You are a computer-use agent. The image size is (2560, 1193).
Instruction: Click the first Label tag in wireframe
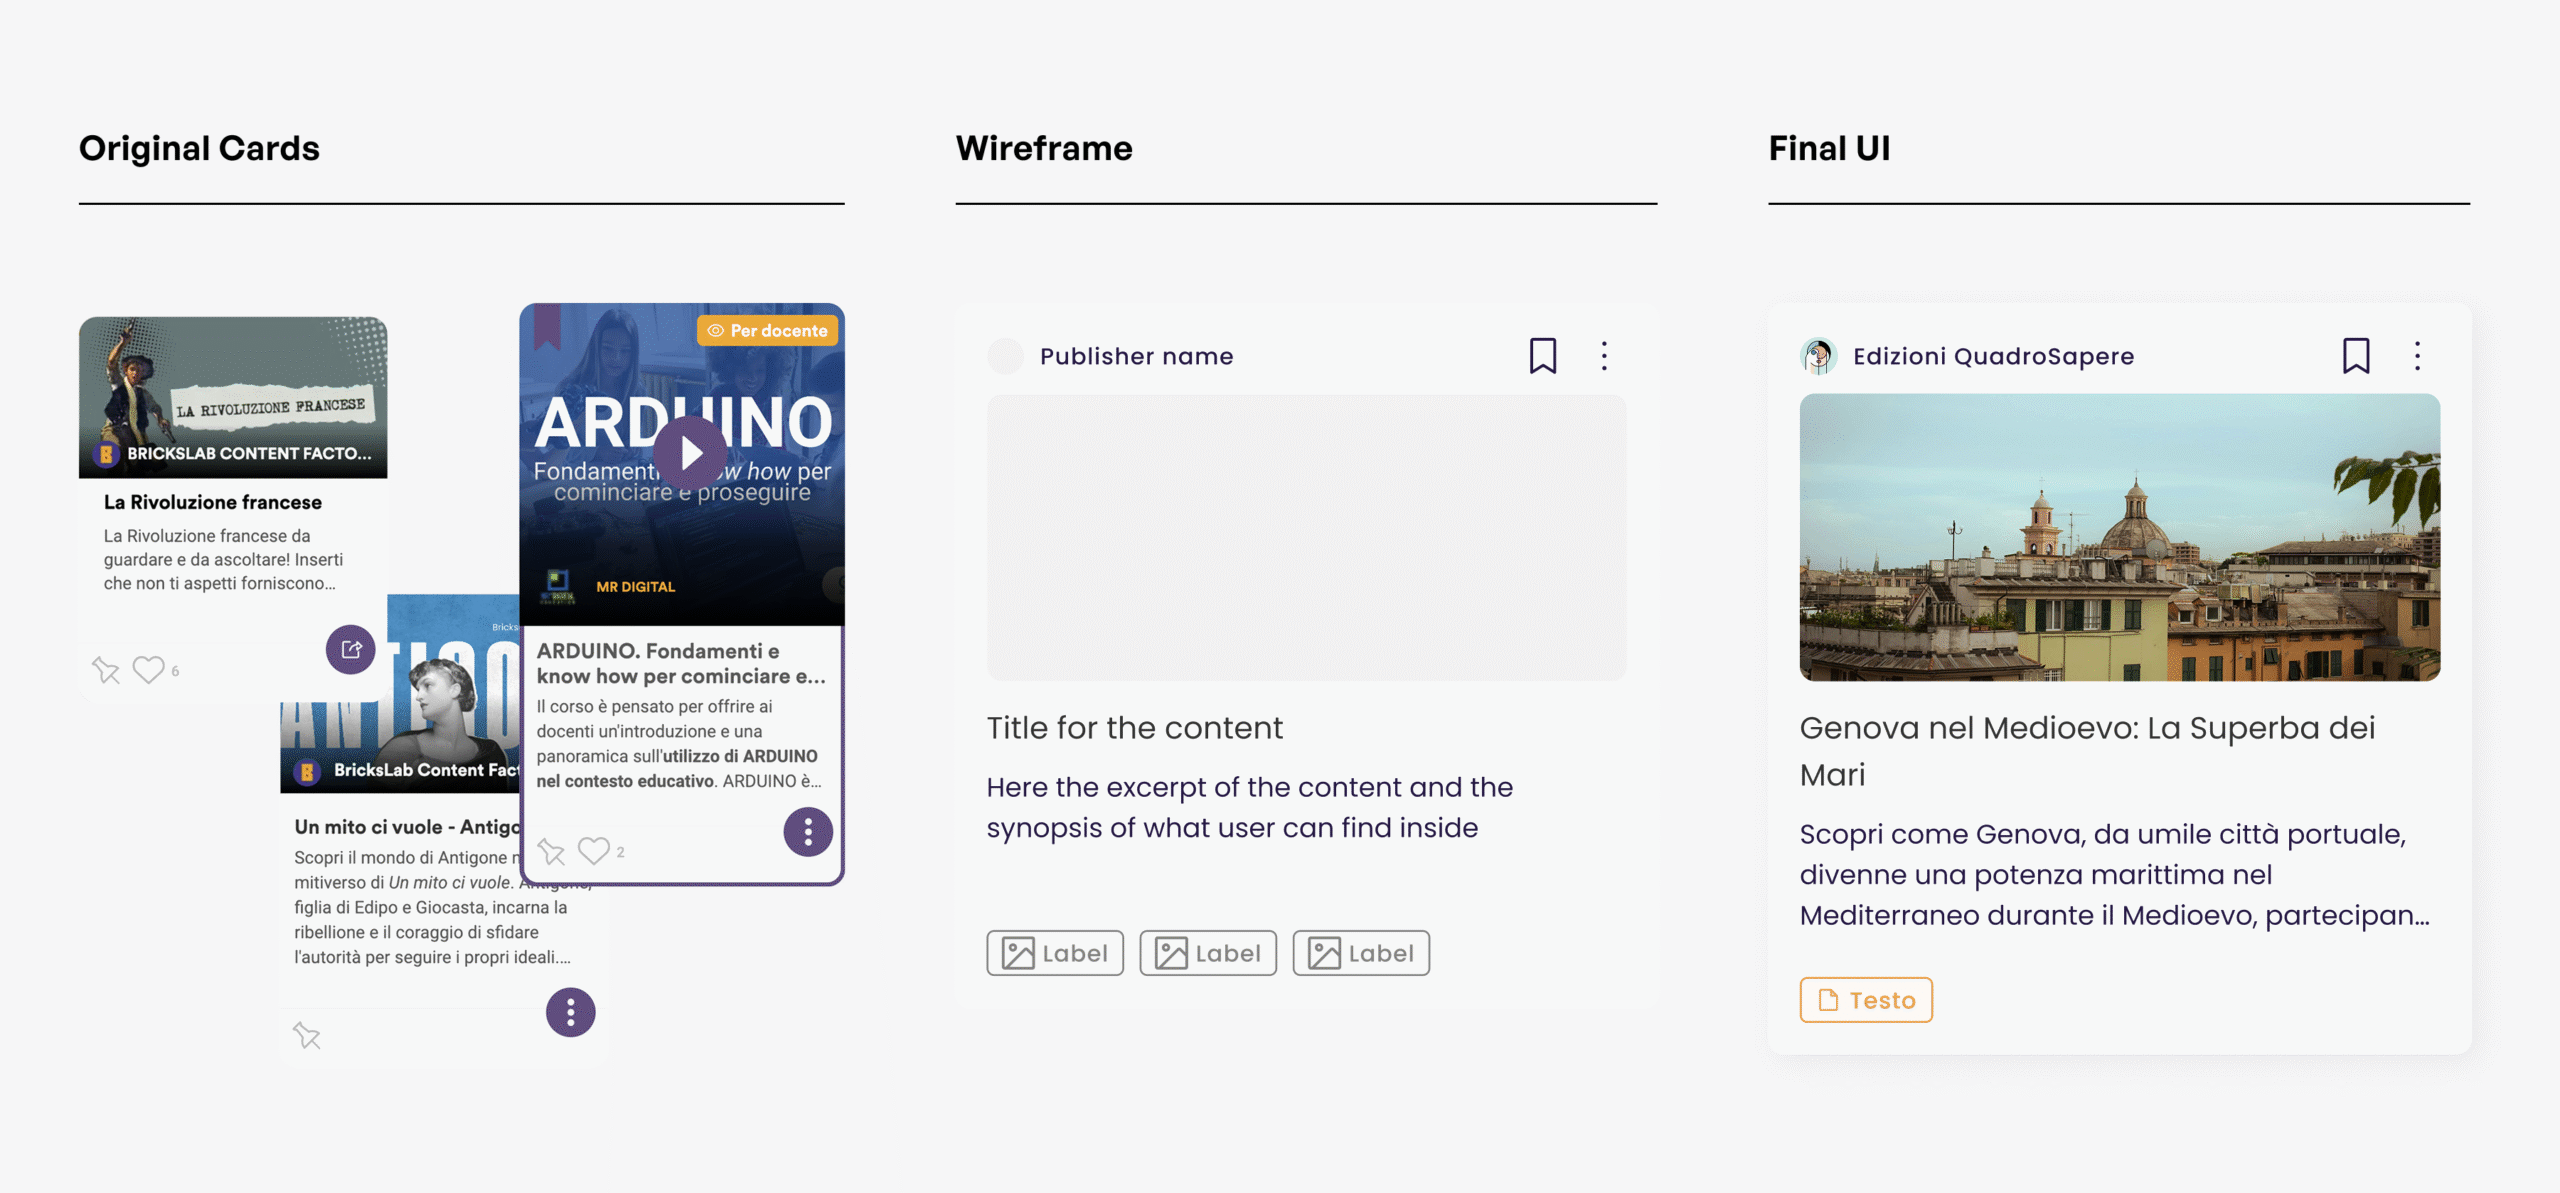[x=1055, y=953]
